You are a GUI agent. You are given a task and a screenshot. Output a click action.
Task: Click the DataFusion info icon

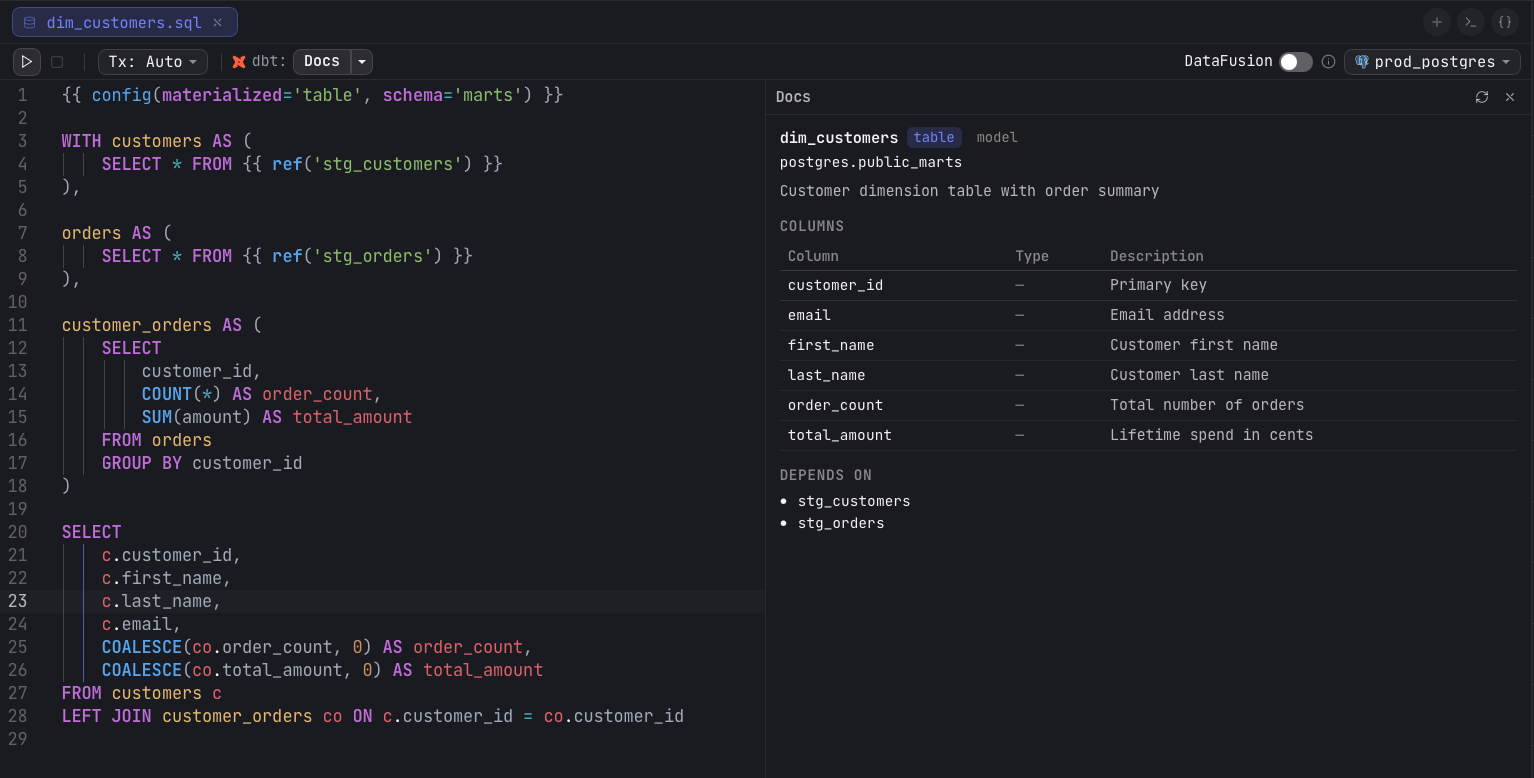[1328, 62]
